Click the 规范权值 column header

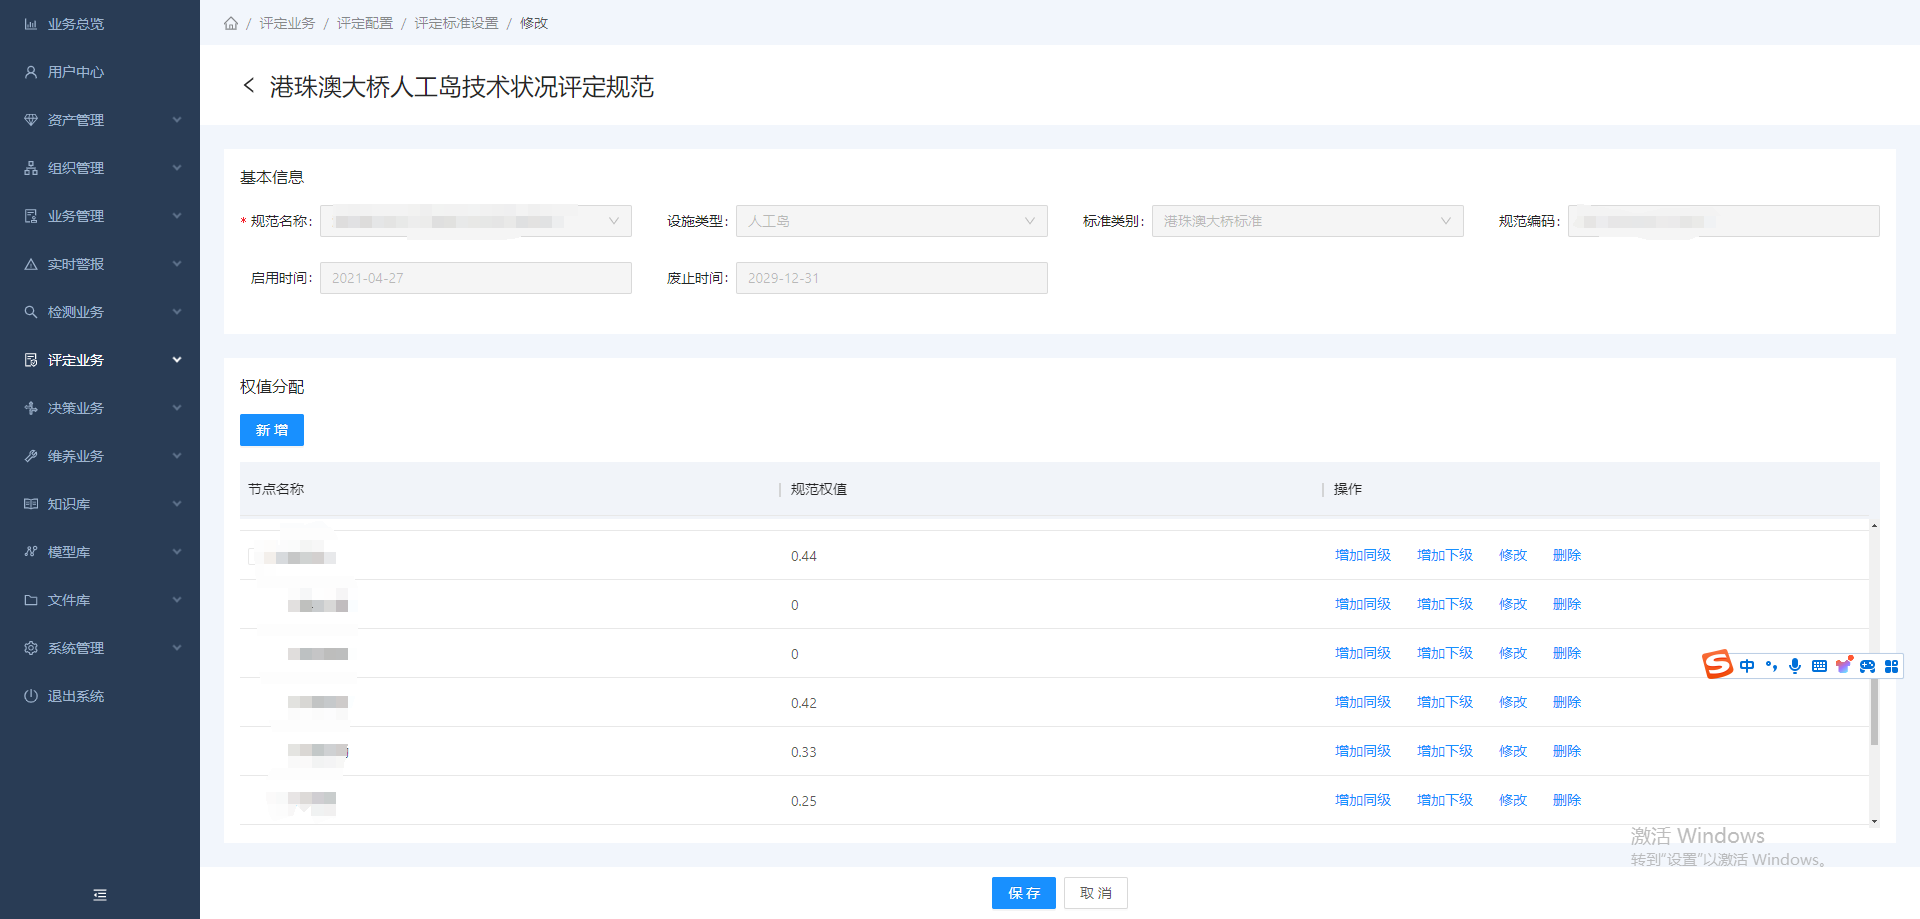pyautogui.click(x=819, y=489)
